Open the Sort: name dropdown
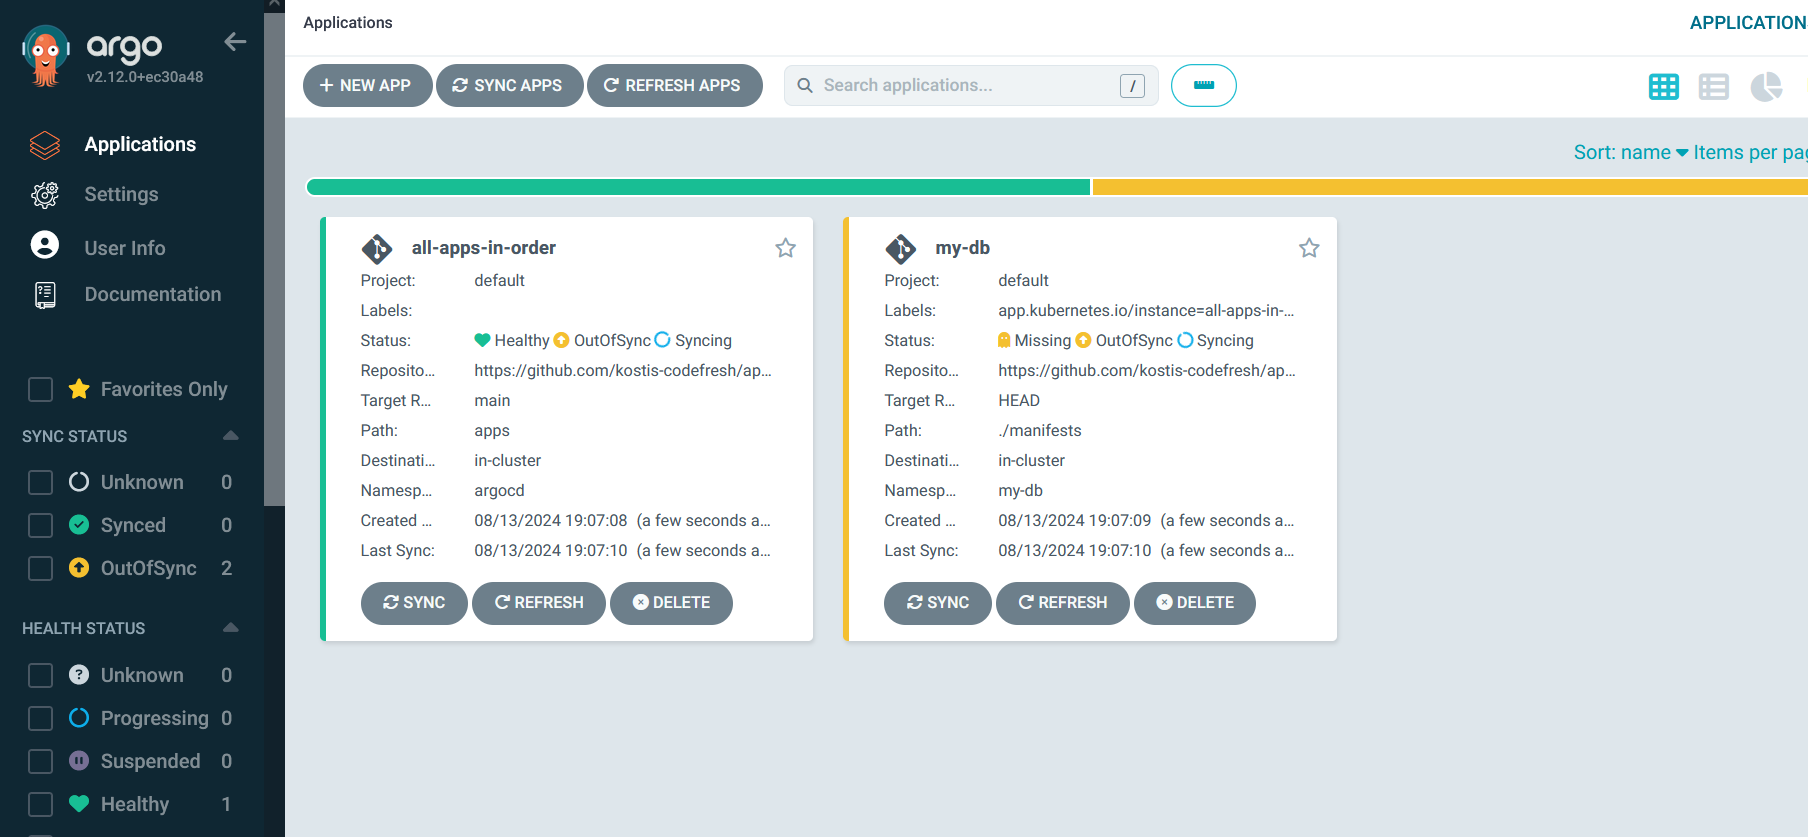The height and width of the screenshot is (837, 1808). coord(1630,152)
